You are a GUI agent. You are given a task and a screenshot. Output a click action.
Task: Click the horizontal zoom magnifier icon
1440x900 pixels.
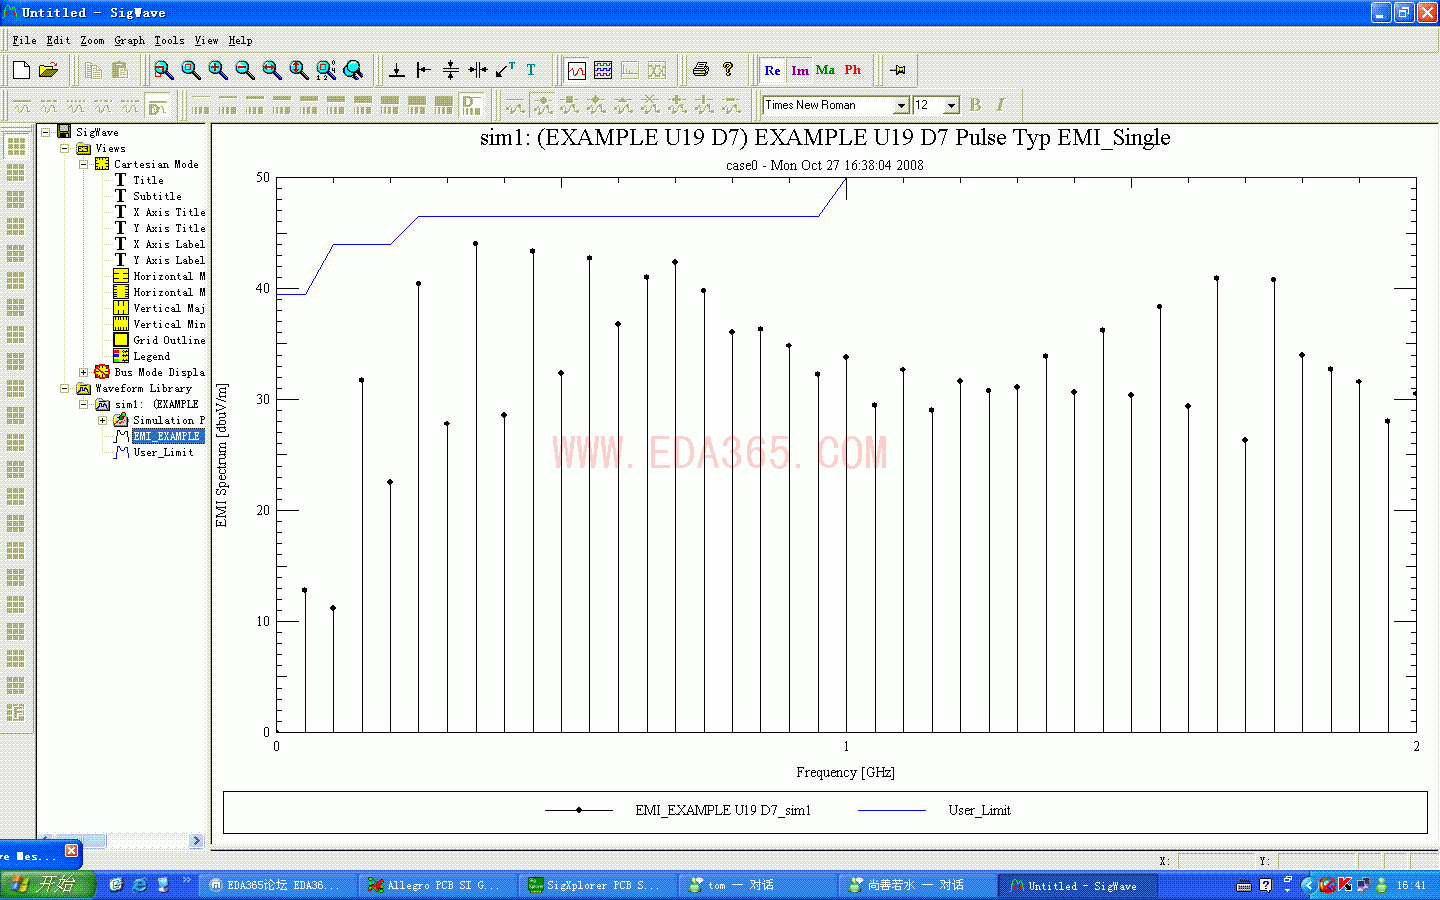(272, 70)
